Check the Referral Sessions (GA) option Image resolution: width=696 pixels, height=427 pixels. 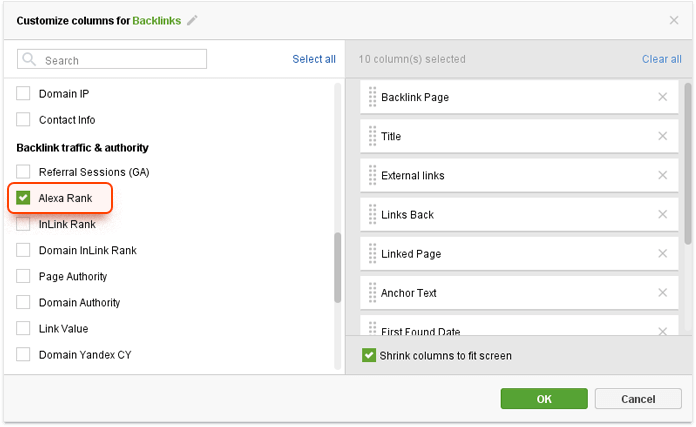click(23, 171)
